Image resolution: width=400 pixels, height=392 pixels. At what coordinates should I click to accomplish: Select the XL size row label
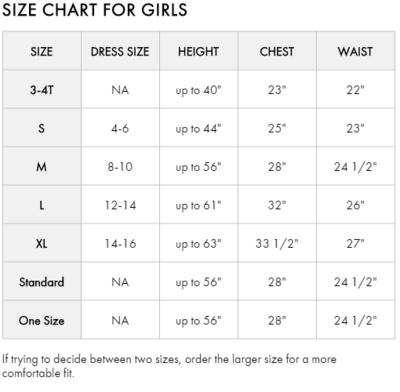pos(42,244)
